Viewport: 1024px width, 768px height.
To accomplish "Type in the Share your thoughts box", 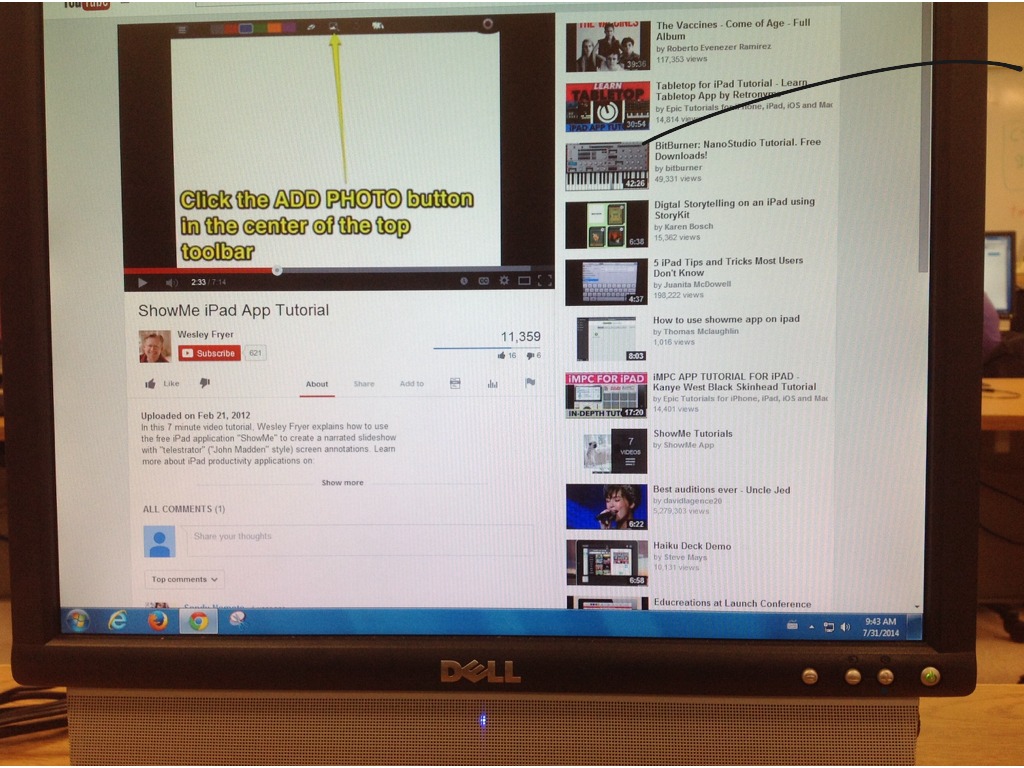I will tap(358, 538).
